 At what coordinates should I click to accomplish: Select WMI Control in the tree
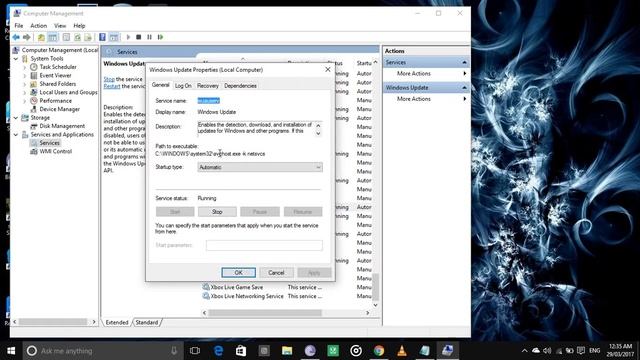pyautogui.click(x=56, y=151)
